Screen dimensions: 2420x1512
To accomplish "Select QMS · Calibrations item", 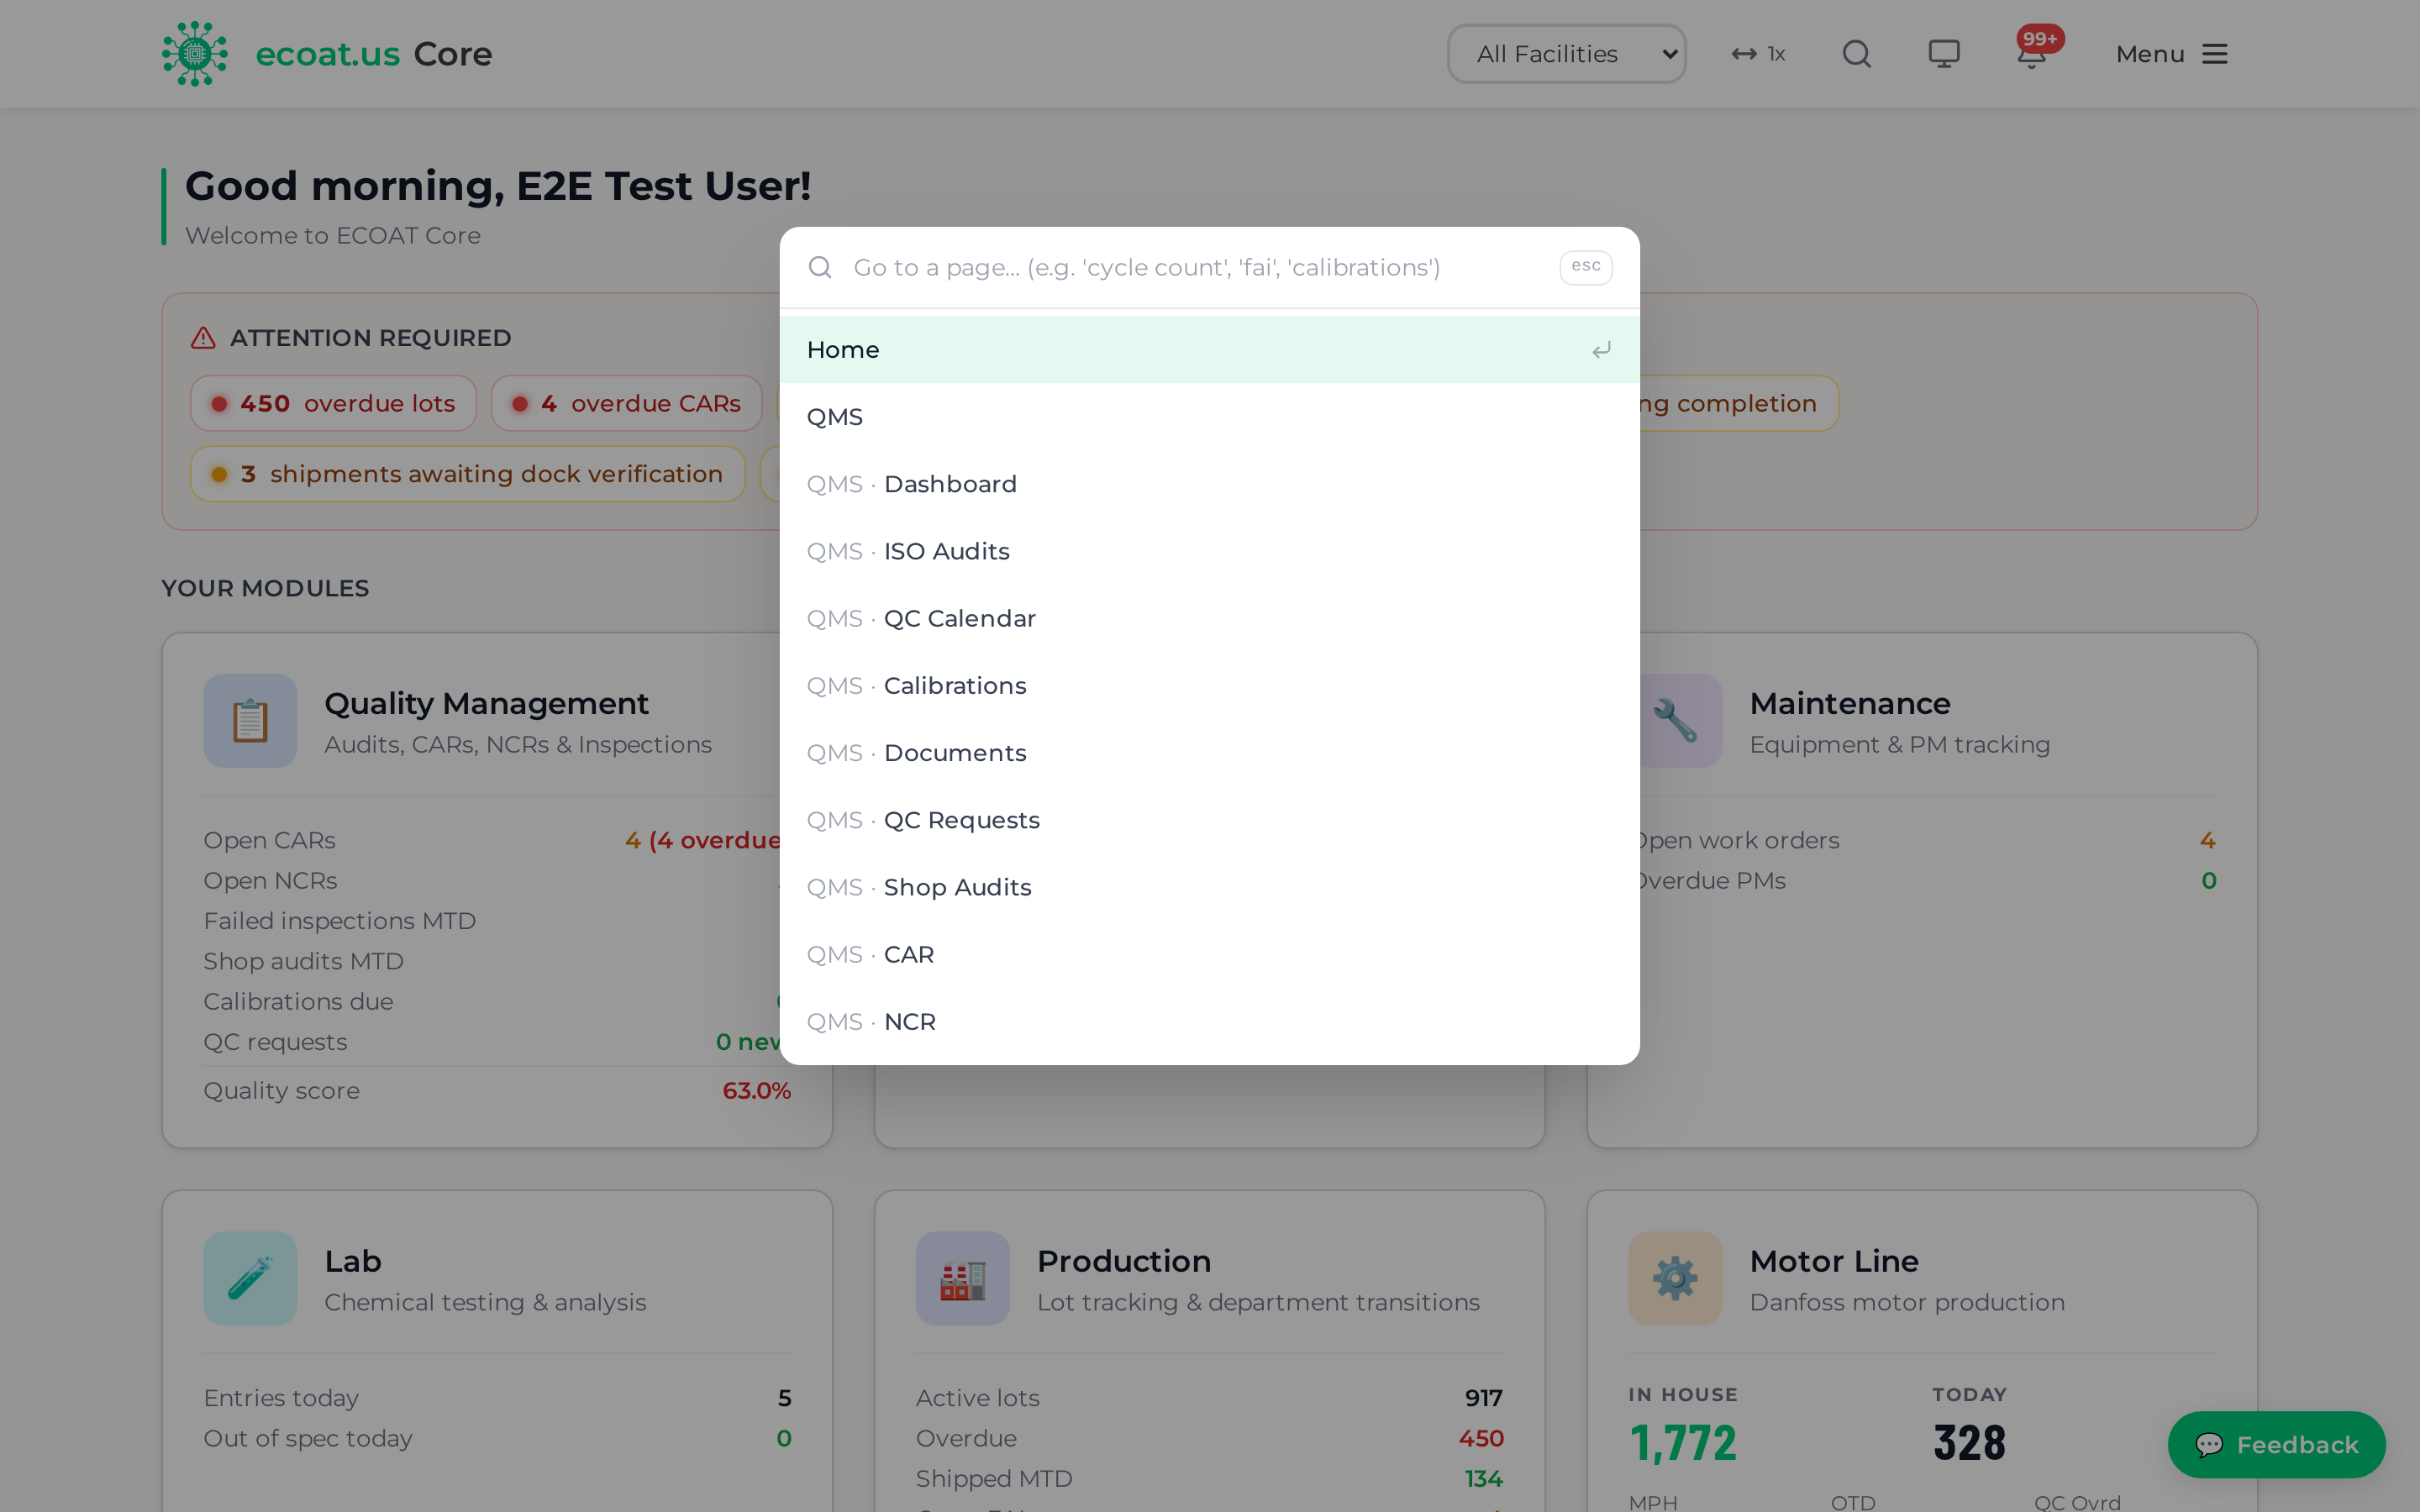I will pos(1210,686).
